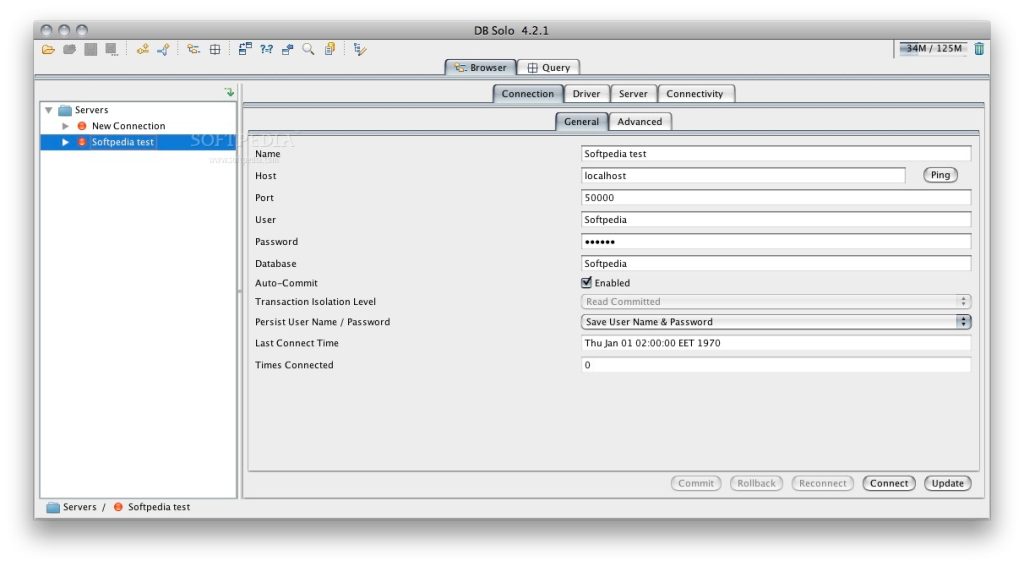Click the Connect button
The image size is (1024, 566).
click(888, 483)
